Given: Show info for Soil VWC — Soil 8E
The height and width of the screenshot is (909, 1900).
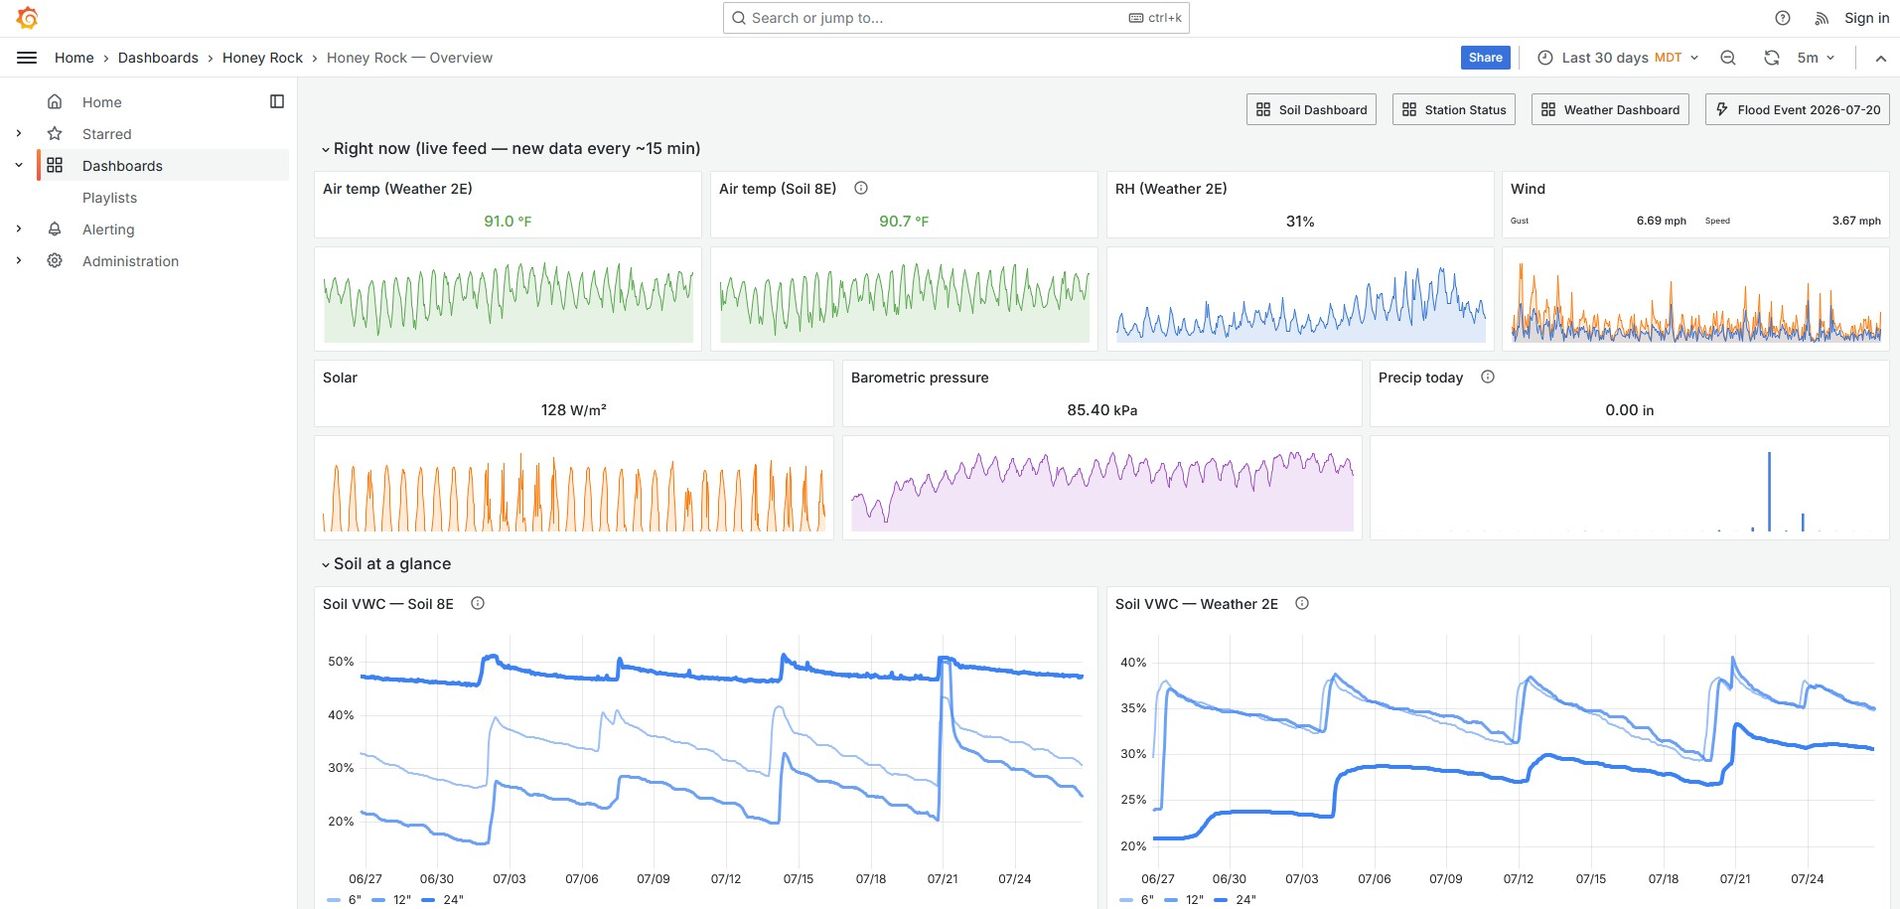Looking at the screenshot, I should tap(478, 603).
